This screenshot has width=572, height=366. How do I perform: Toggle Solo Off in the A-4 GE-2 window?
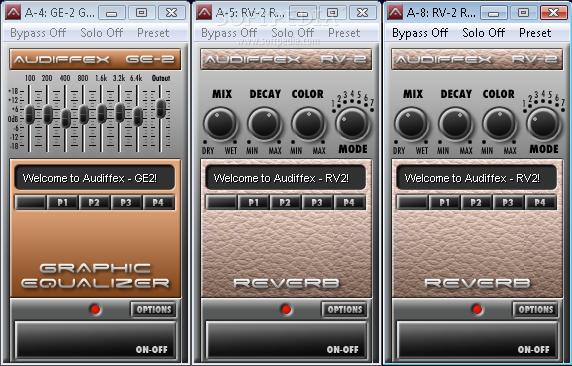click(x=102, y=33)
